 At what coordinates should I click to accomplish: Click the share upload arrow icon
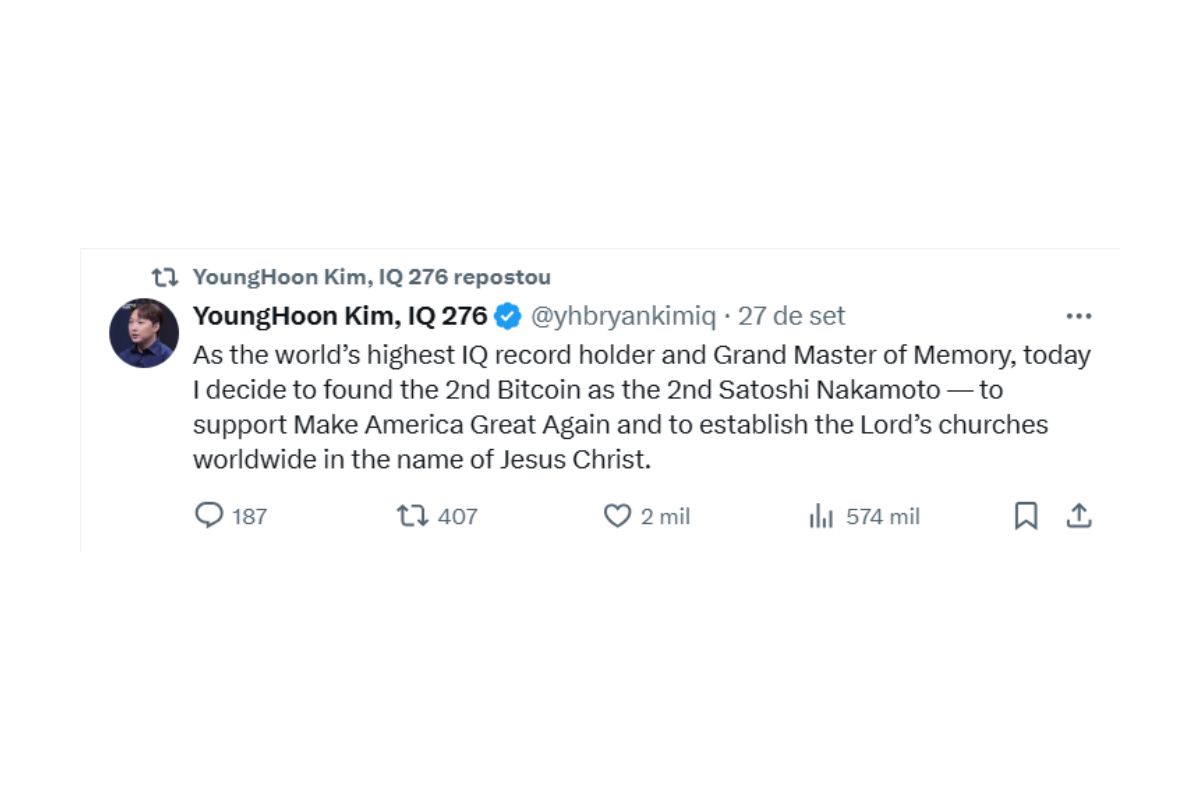(x=1078, y=516)
